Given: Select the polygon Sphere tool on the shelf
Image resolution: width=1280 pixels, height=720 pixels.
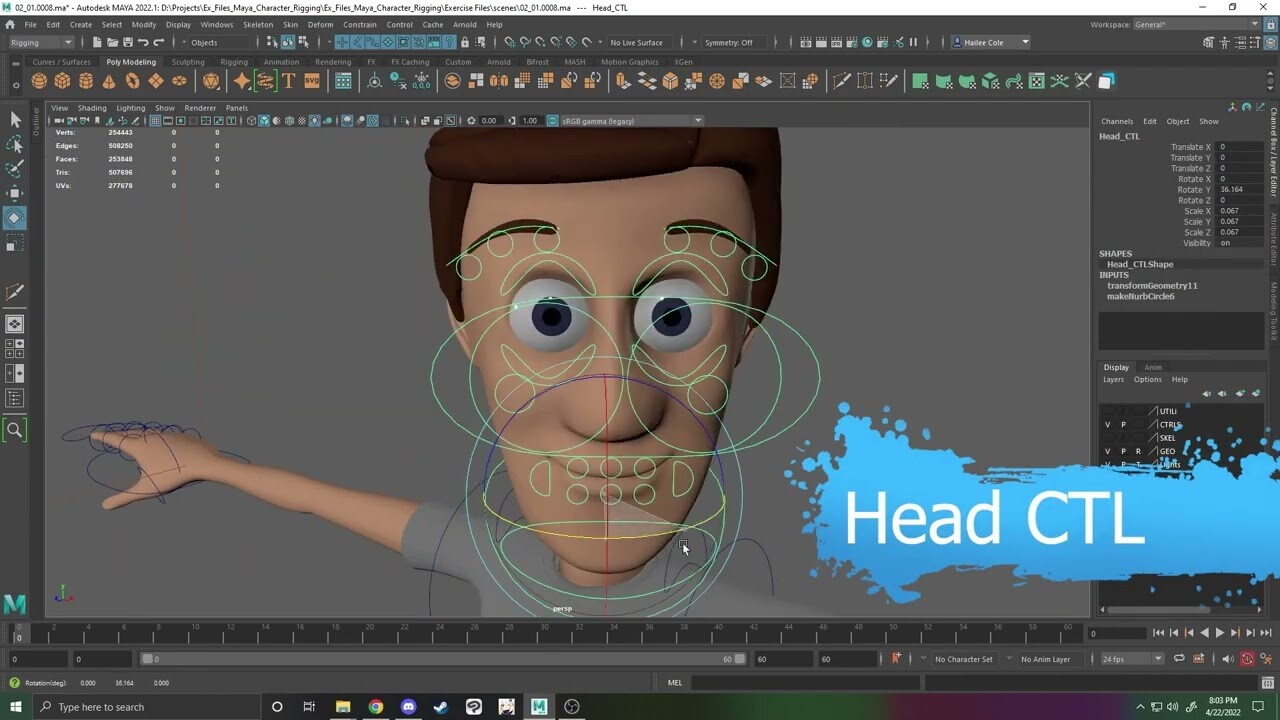Looking at the screenshot, I should 38,81.
